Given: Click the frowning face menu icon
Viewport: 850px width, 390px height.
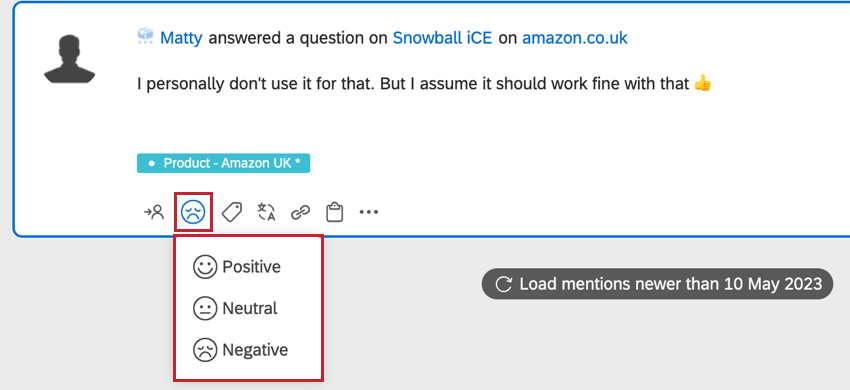Looking at the screenshot, I should (205, 350).
